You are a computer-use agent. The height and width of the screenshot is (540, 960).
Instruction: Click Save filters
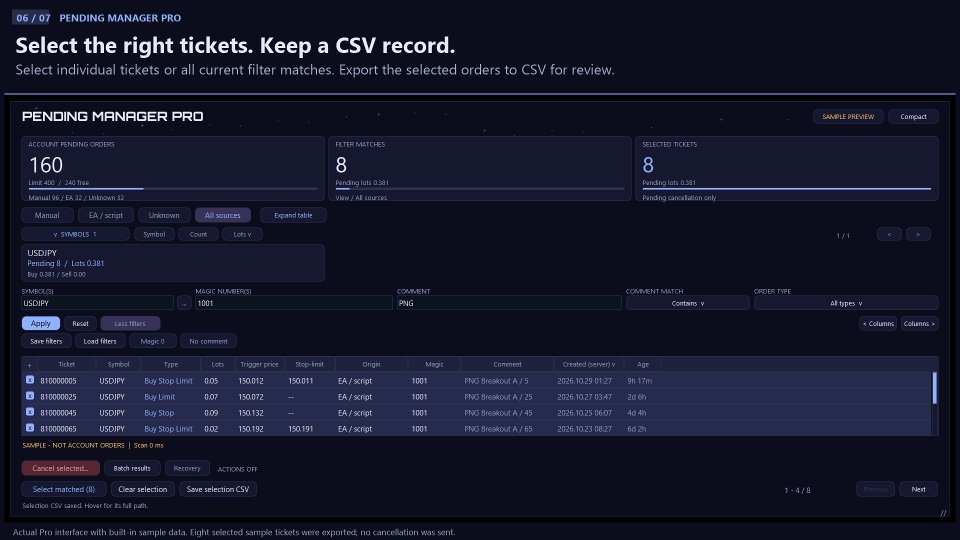46,341
